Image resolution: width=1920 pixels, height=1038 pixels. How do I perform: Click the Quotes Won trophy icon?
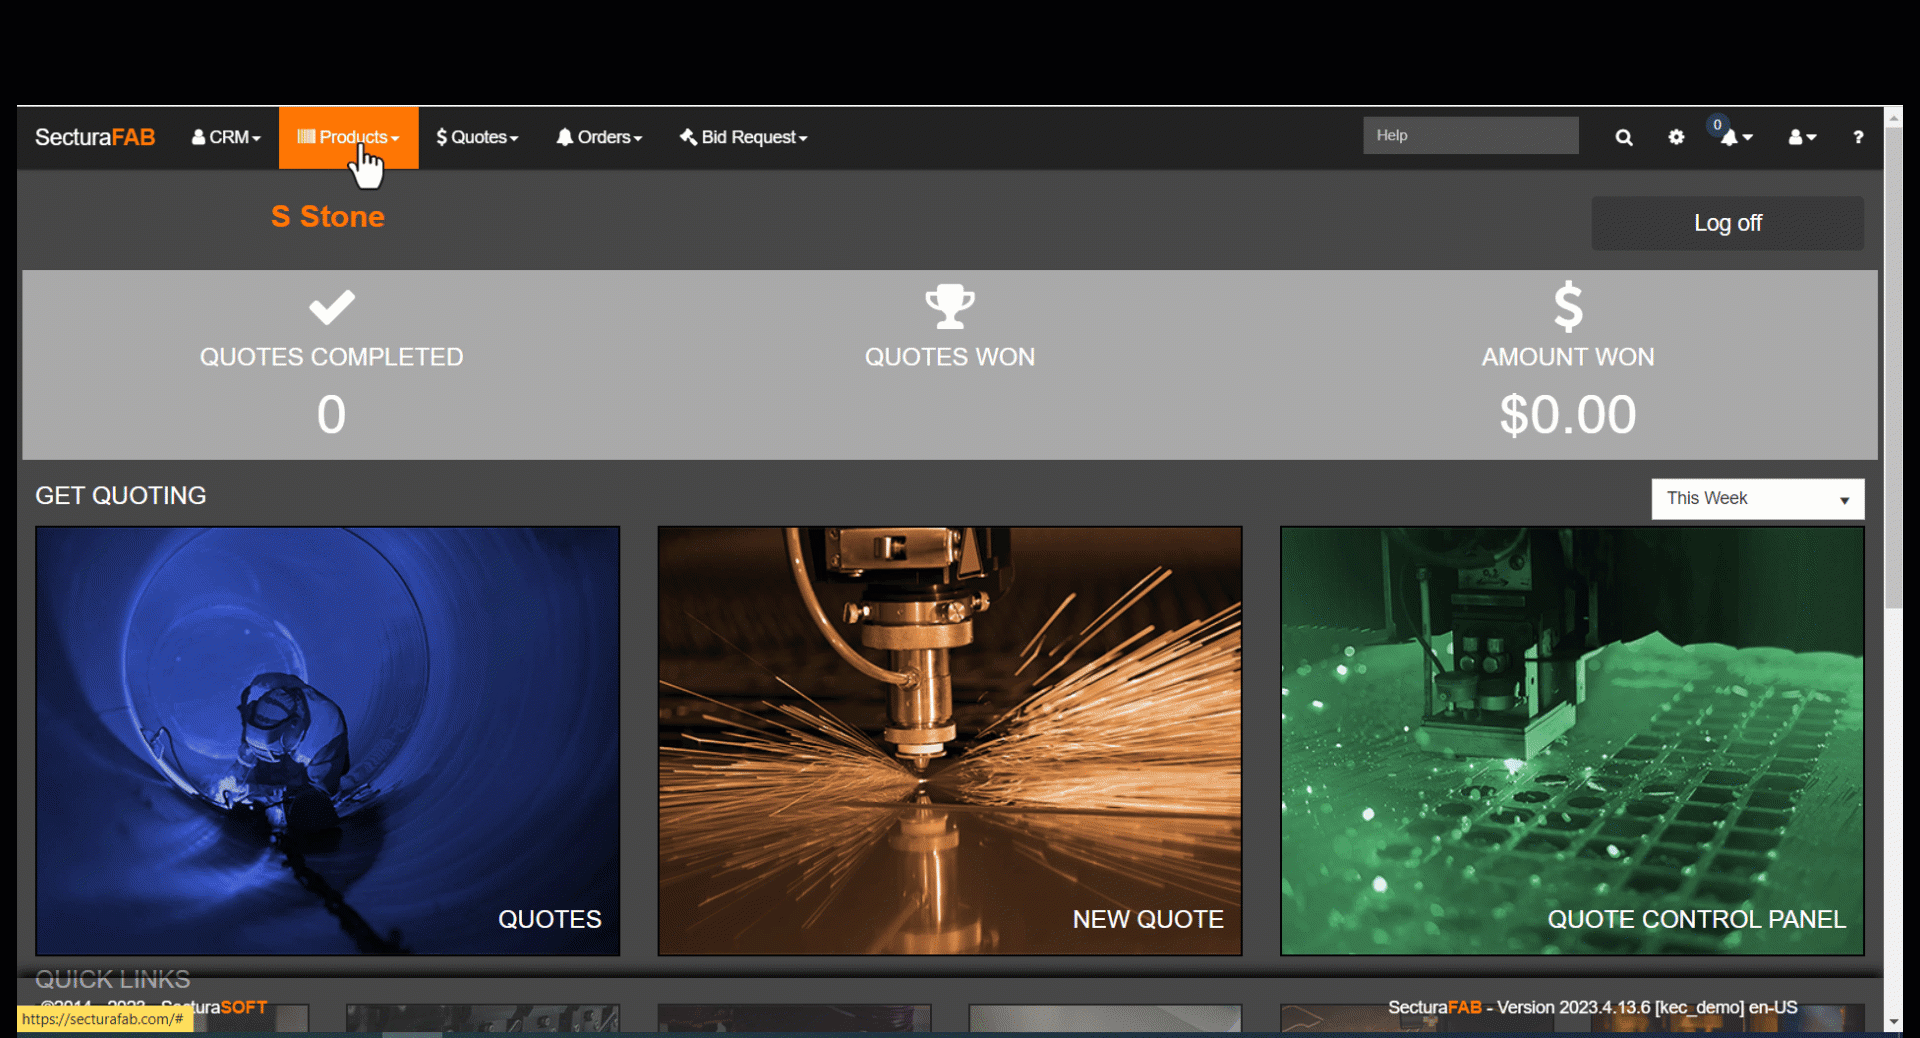pyautogui.click(x=949, y=307)
